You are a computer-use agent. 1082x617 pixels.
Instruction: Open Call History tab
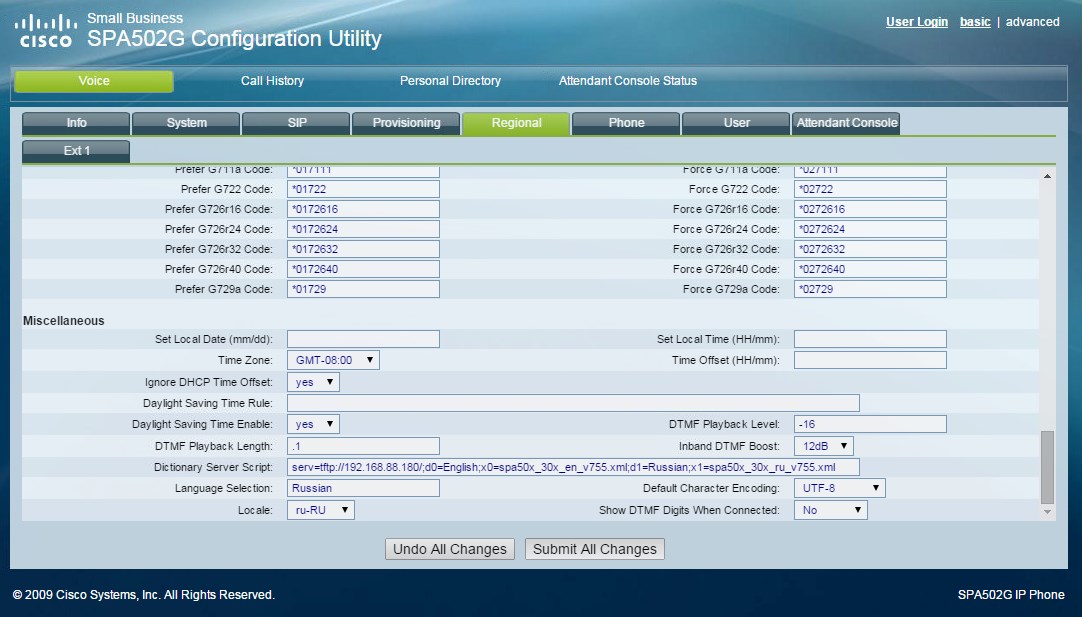272,81
